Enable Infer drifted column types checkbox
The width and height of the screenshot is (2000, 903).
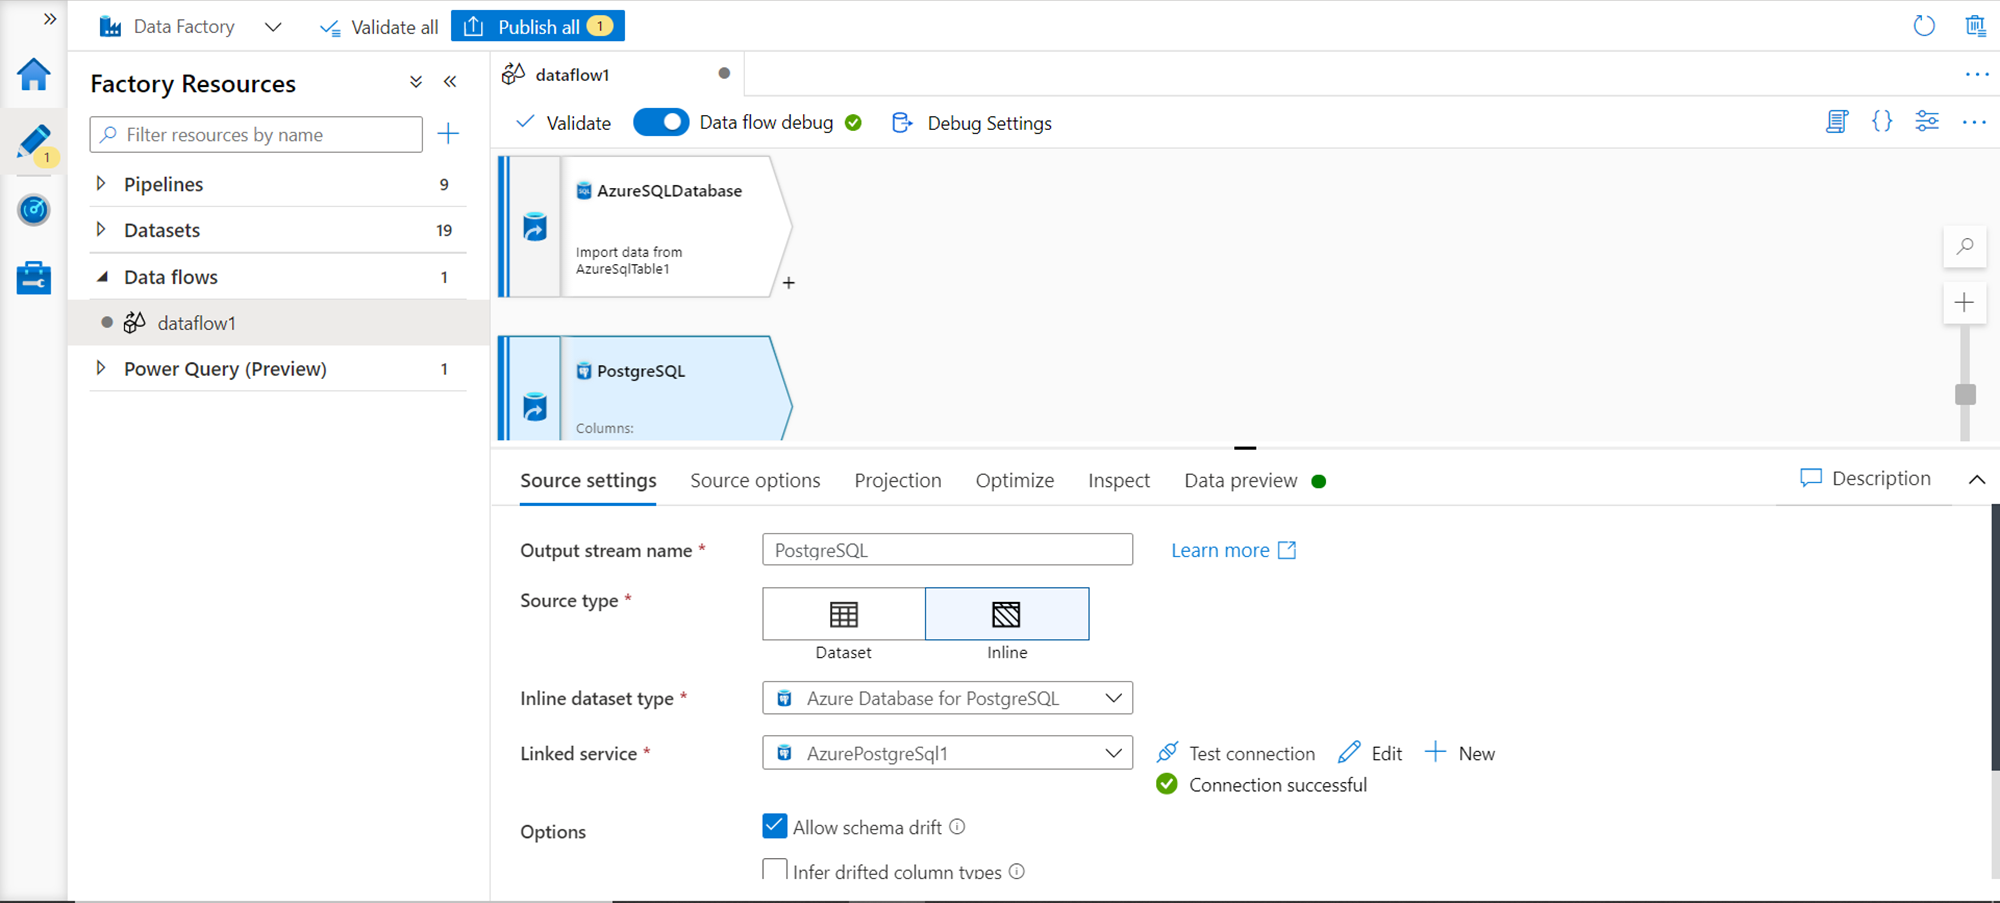coord(774,870)
